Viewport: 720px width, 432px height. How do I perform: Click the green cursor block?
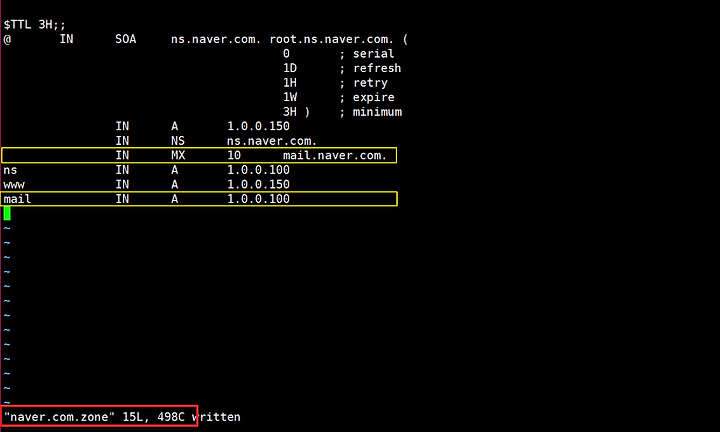tap(7, 213)
